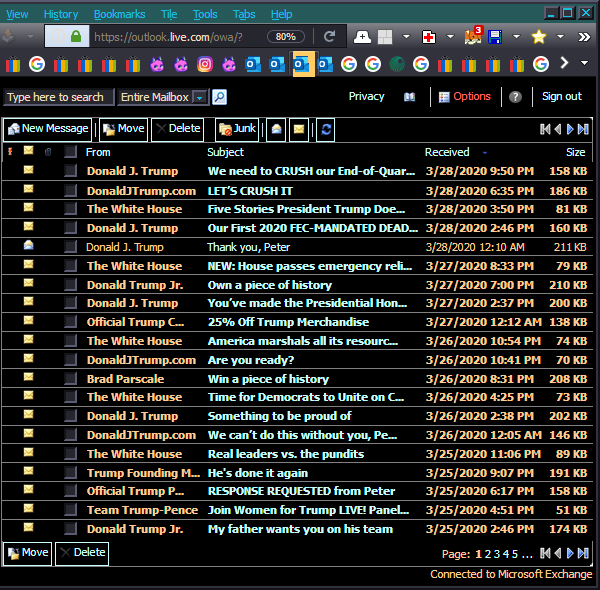Viewport: 600px width, 590px height.
Task: Toggle the select-all checkbox in header row
Action: pyautogui.click(x=70, y=152)
